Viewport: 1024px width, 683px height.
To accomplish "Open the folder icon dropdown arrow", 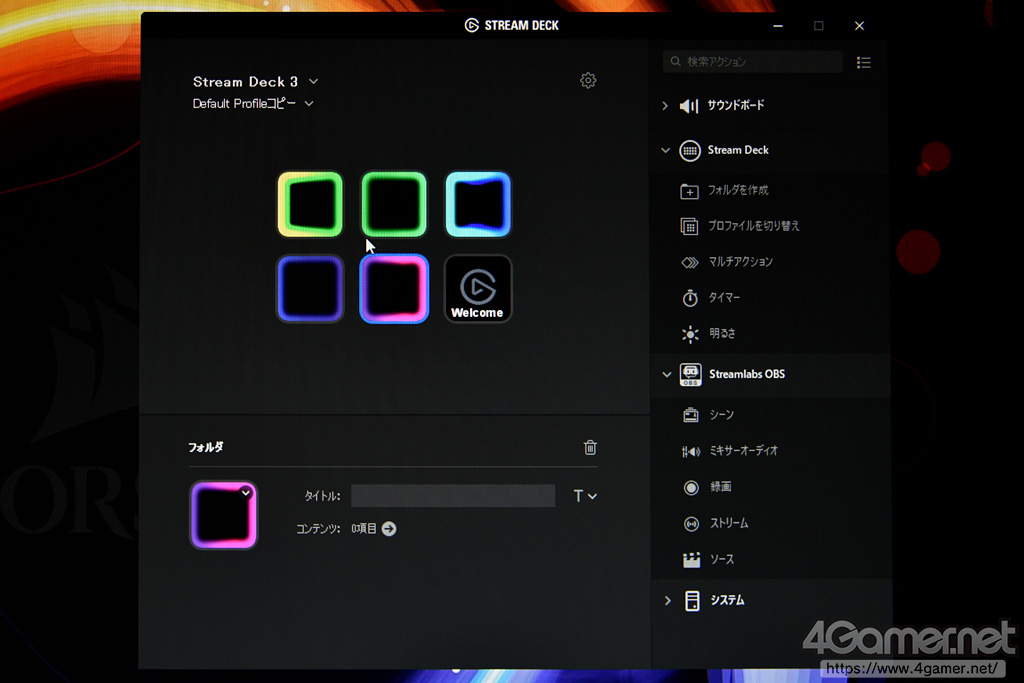I will (246, 493).
